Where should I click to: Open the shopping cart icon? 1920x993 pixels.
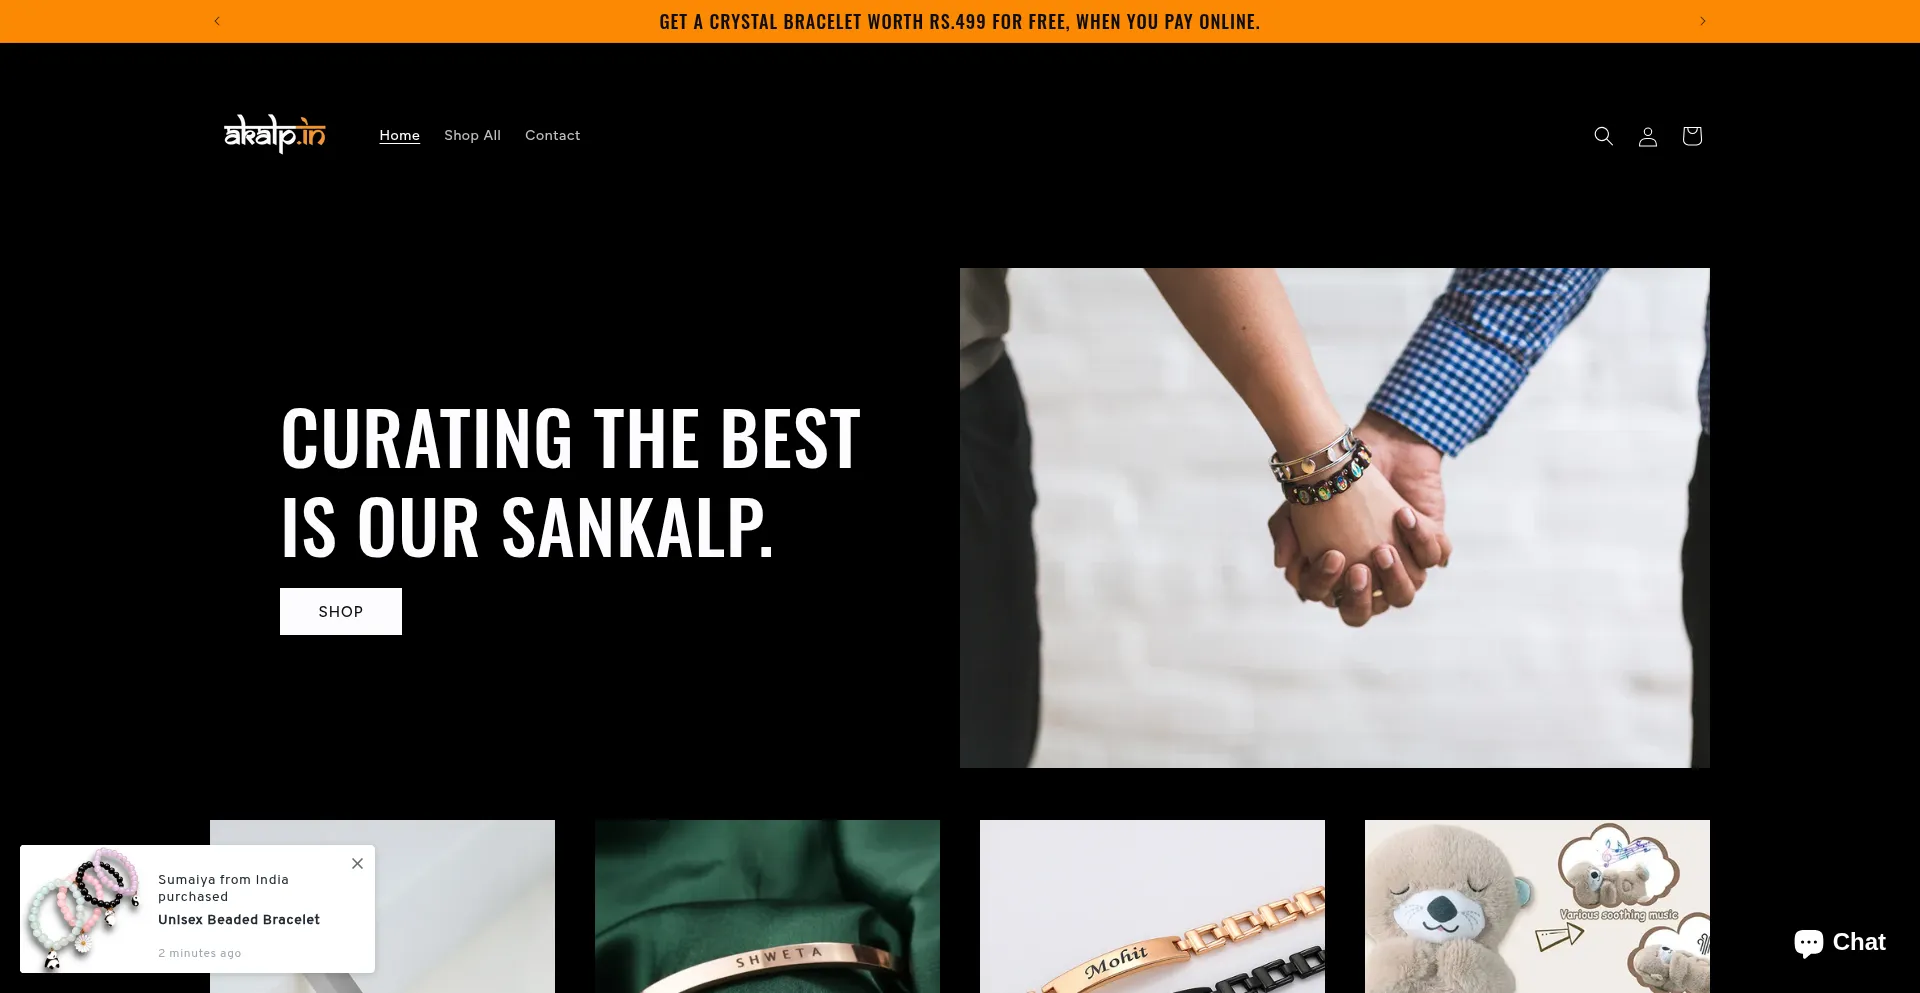coord(1691,136)
